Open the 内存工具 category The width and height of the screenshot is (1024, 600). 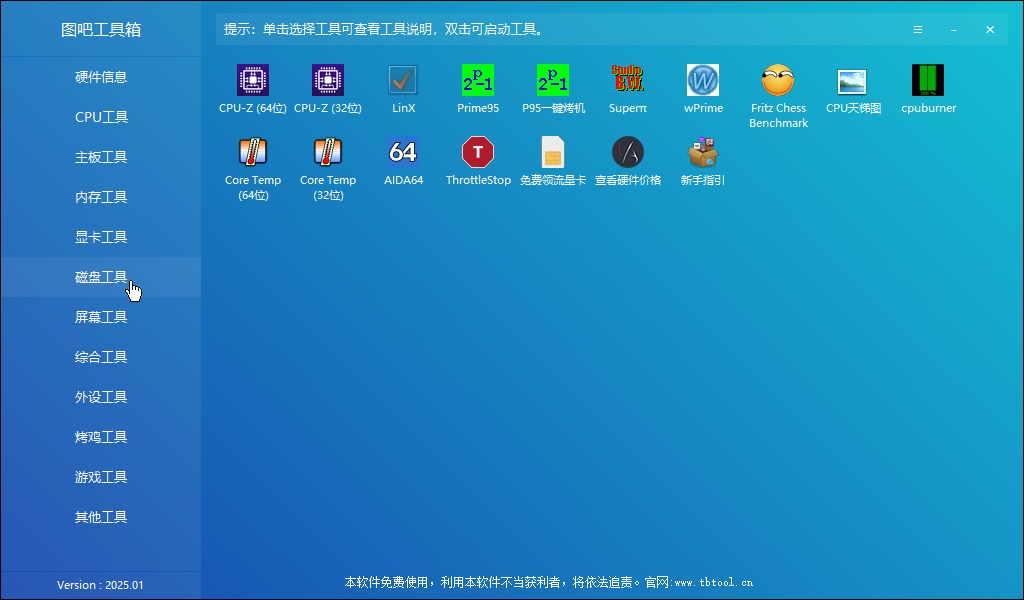tap(101, 197)
